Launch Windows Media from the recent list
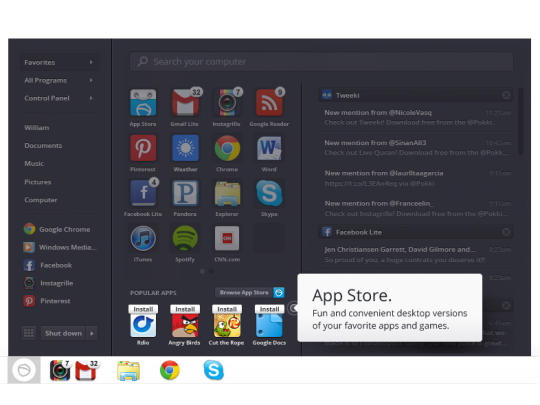 60,247
